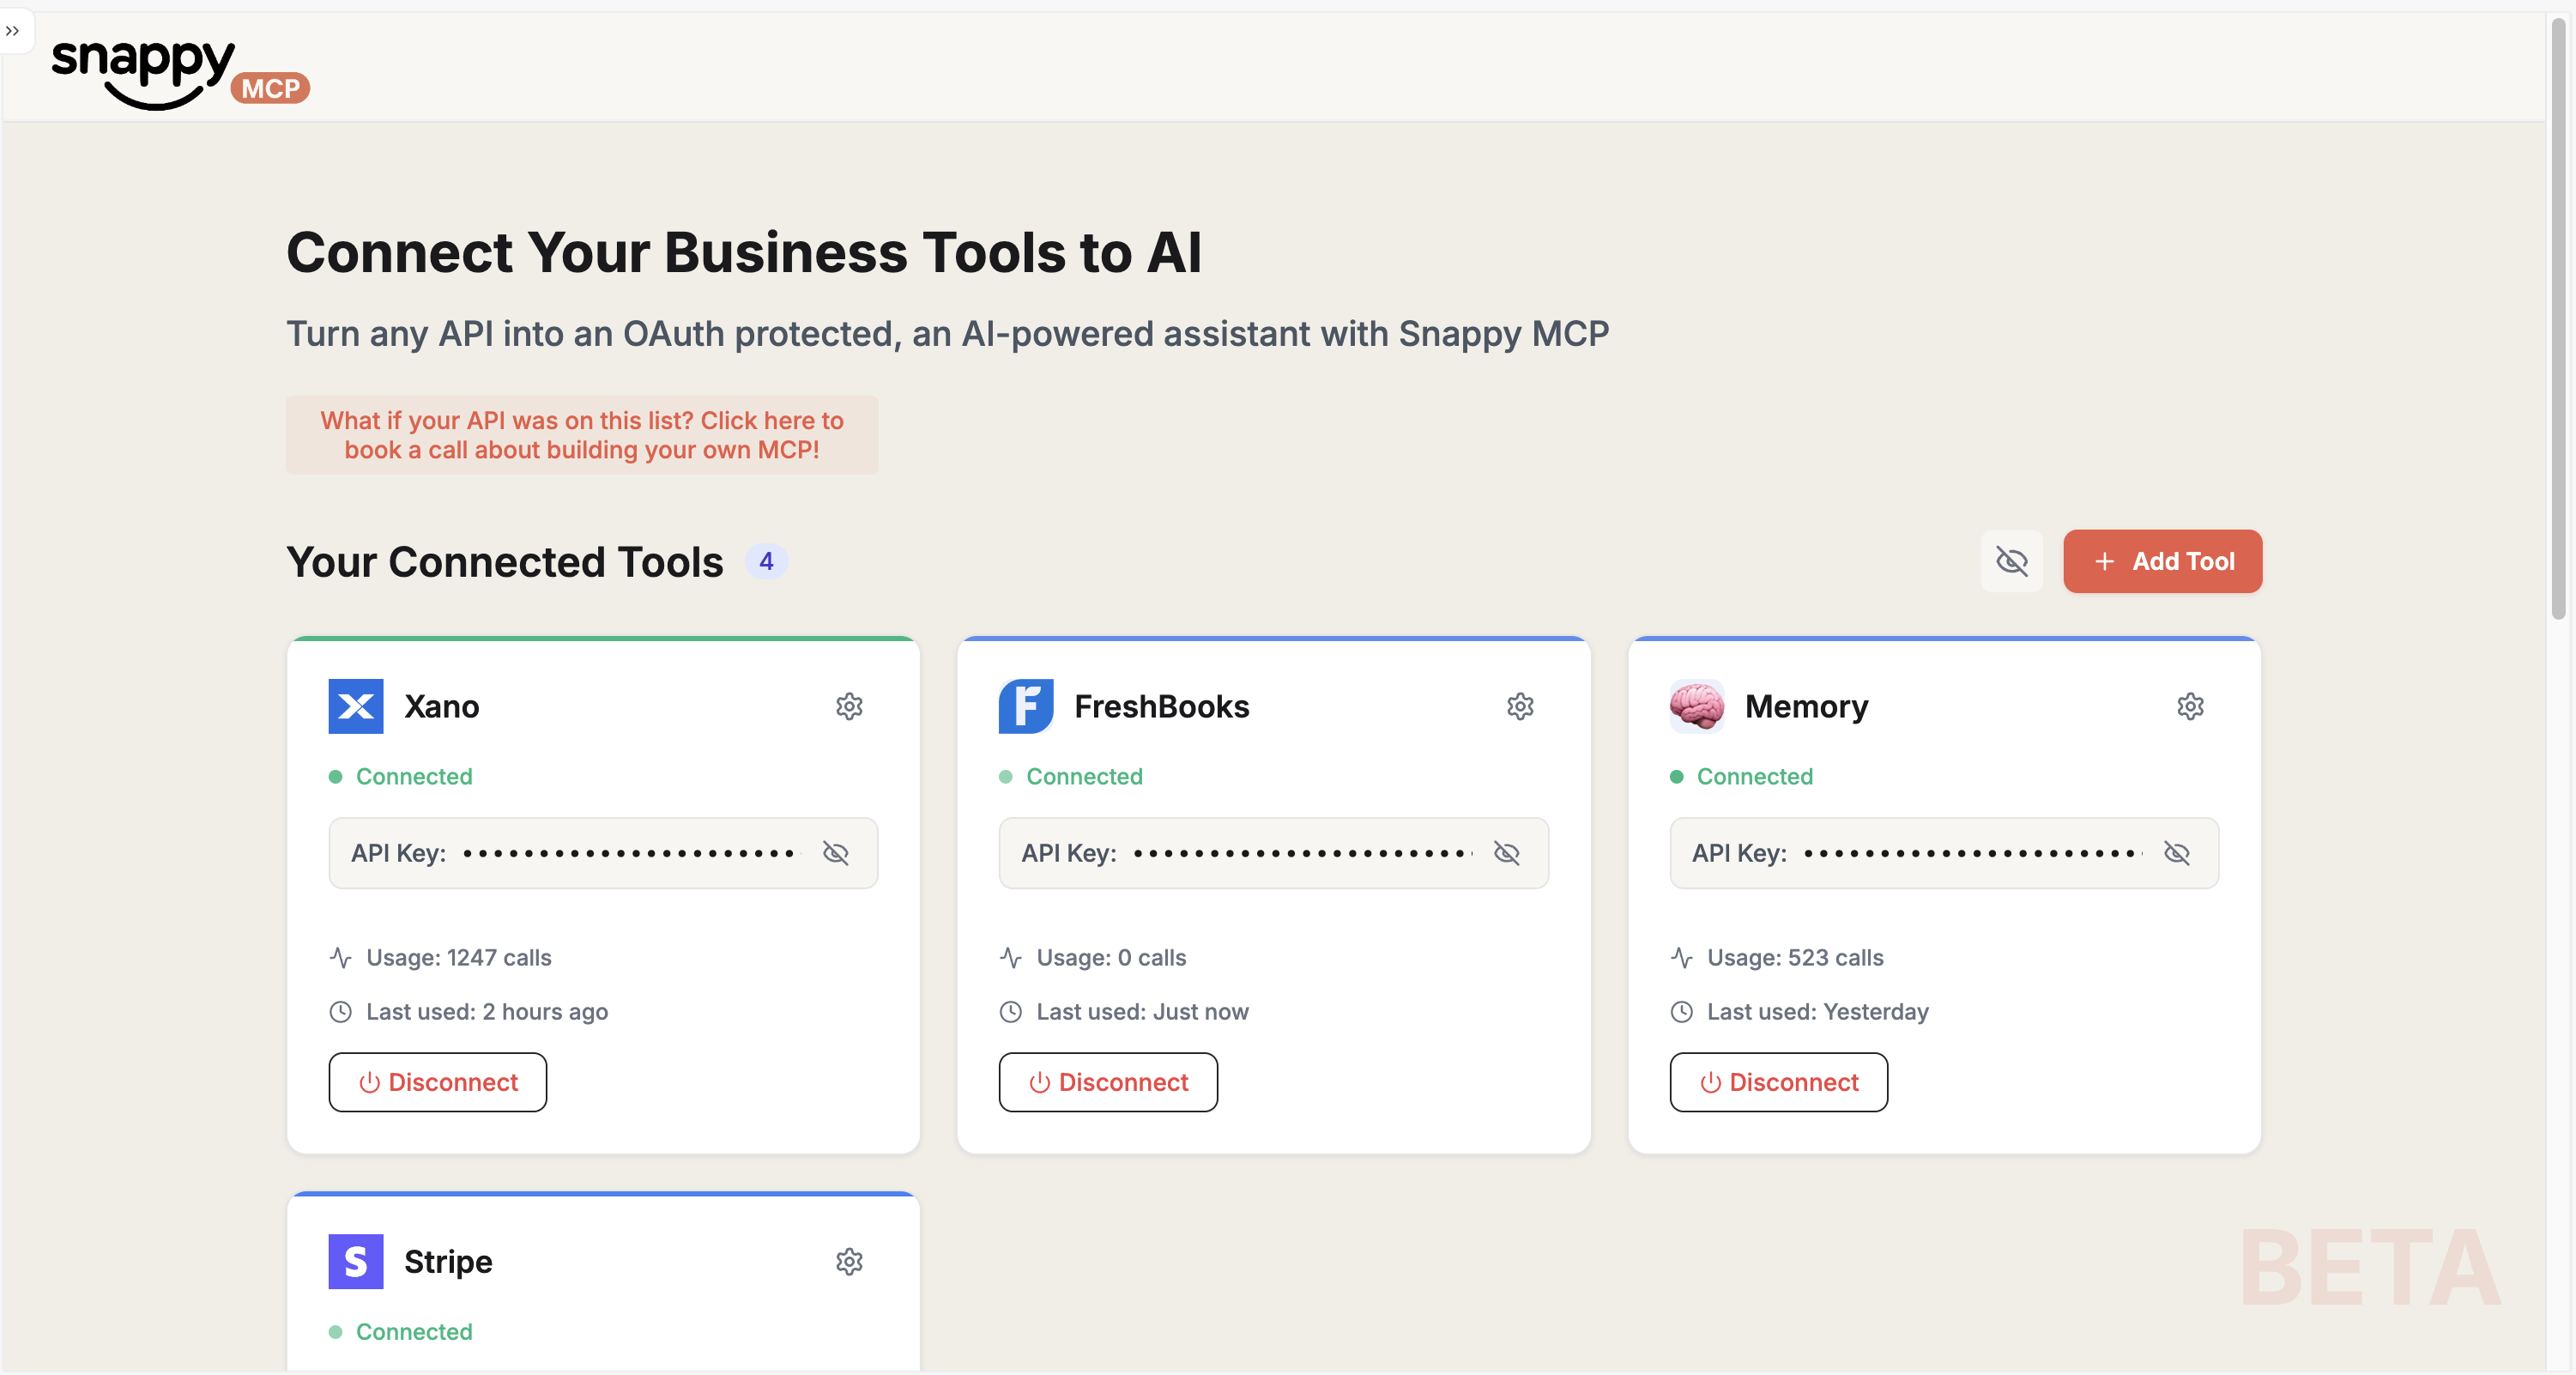2576x1375 pixels.
Task: Toggle the hide-all-keys eye next to Add Tool
Action: [x=2012, y=561]
